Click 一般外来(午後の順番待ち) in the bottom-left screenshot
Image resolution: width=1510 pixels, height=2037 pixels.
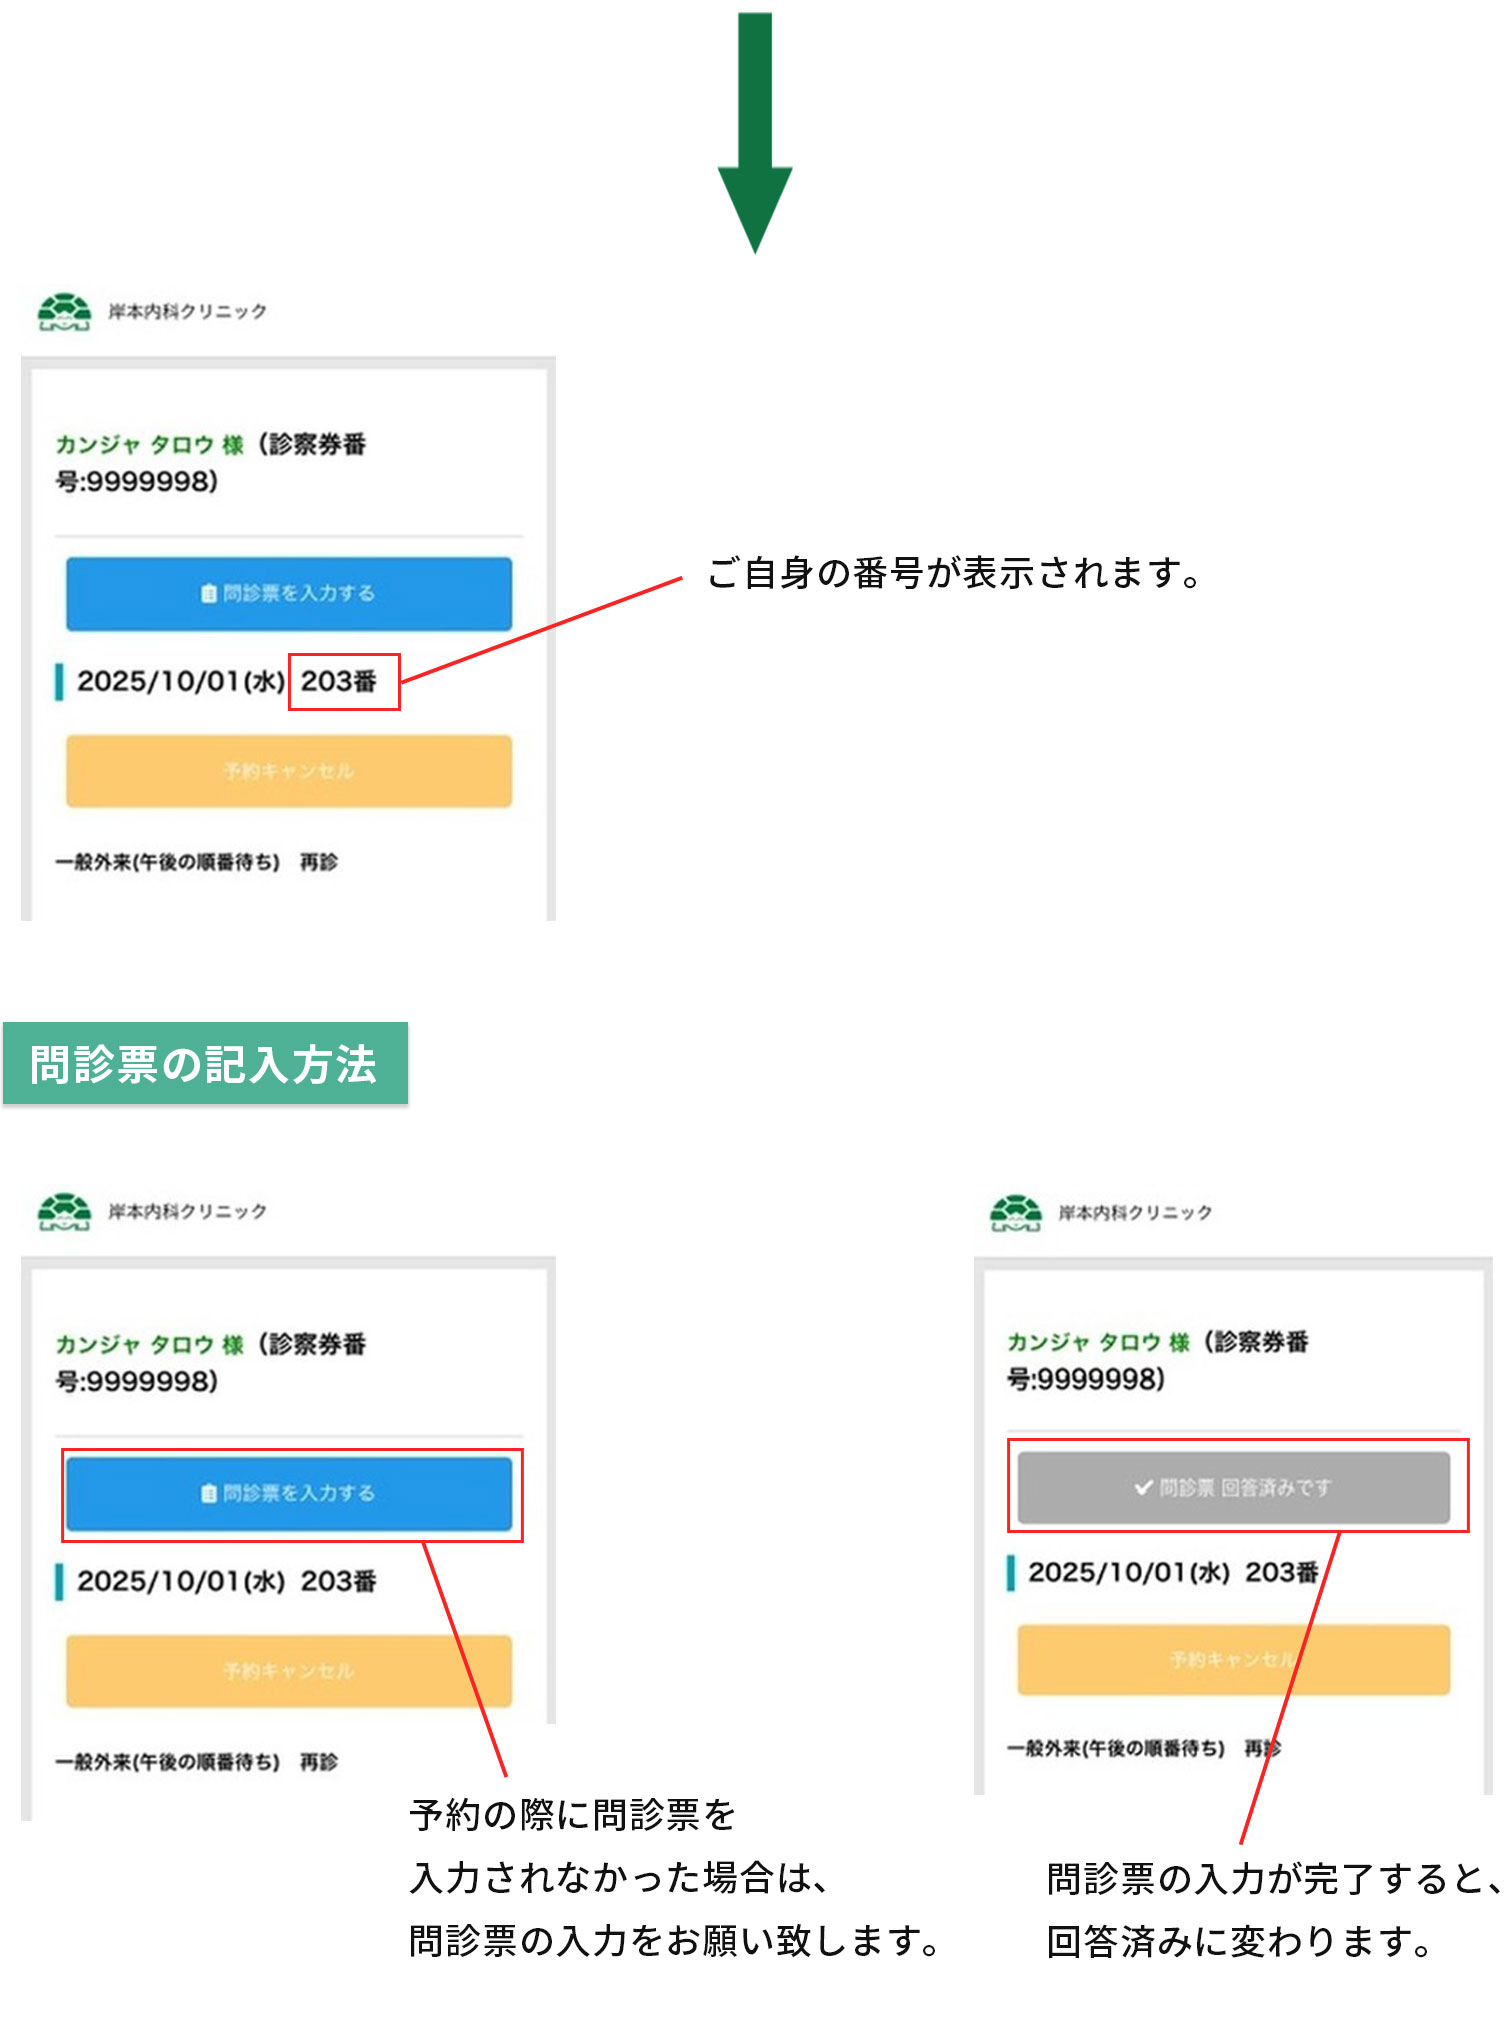(x=168, y=1762)
